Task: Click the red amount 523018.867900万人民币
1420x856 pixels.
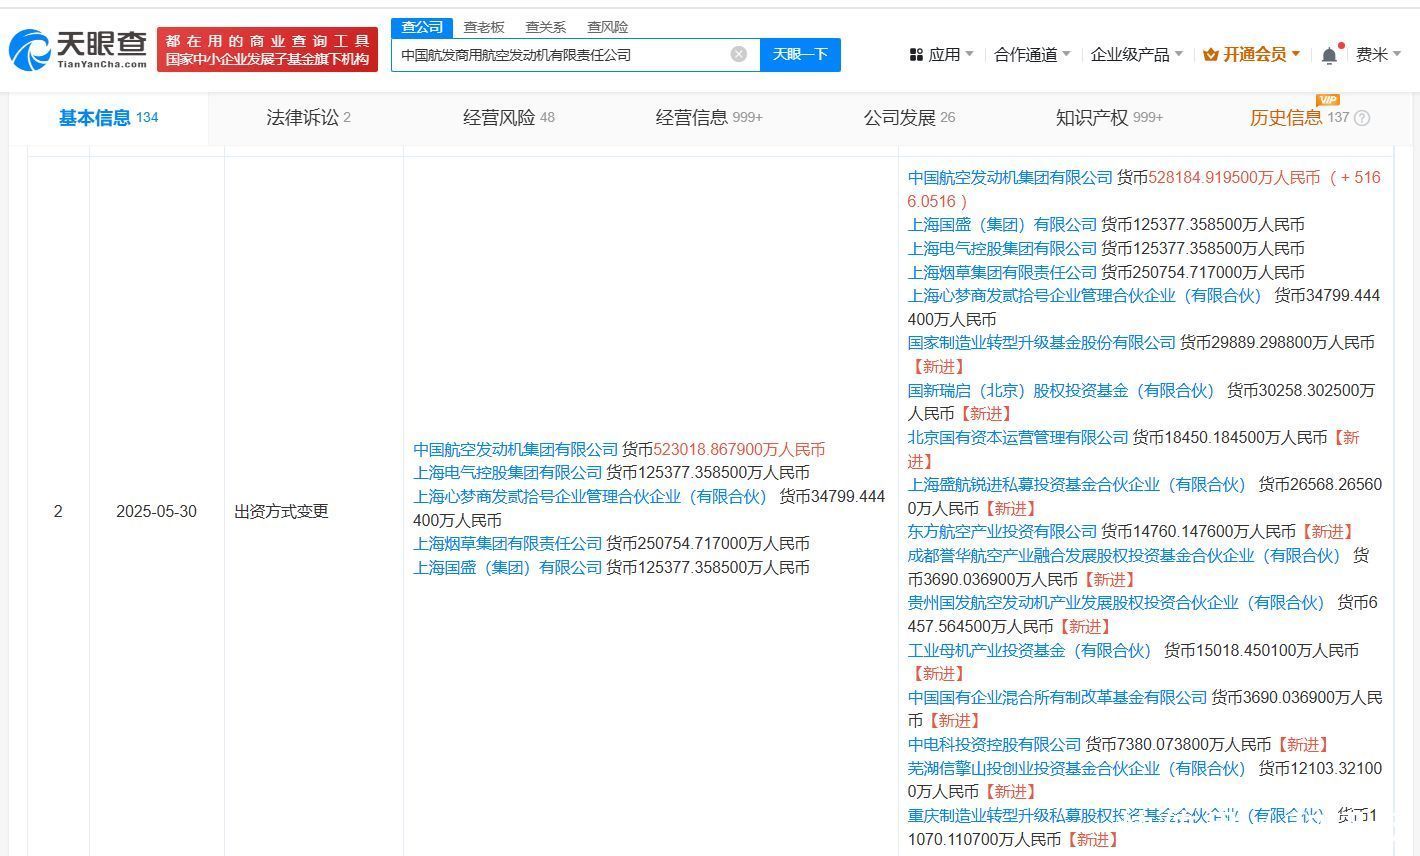Action: point(739,450)
